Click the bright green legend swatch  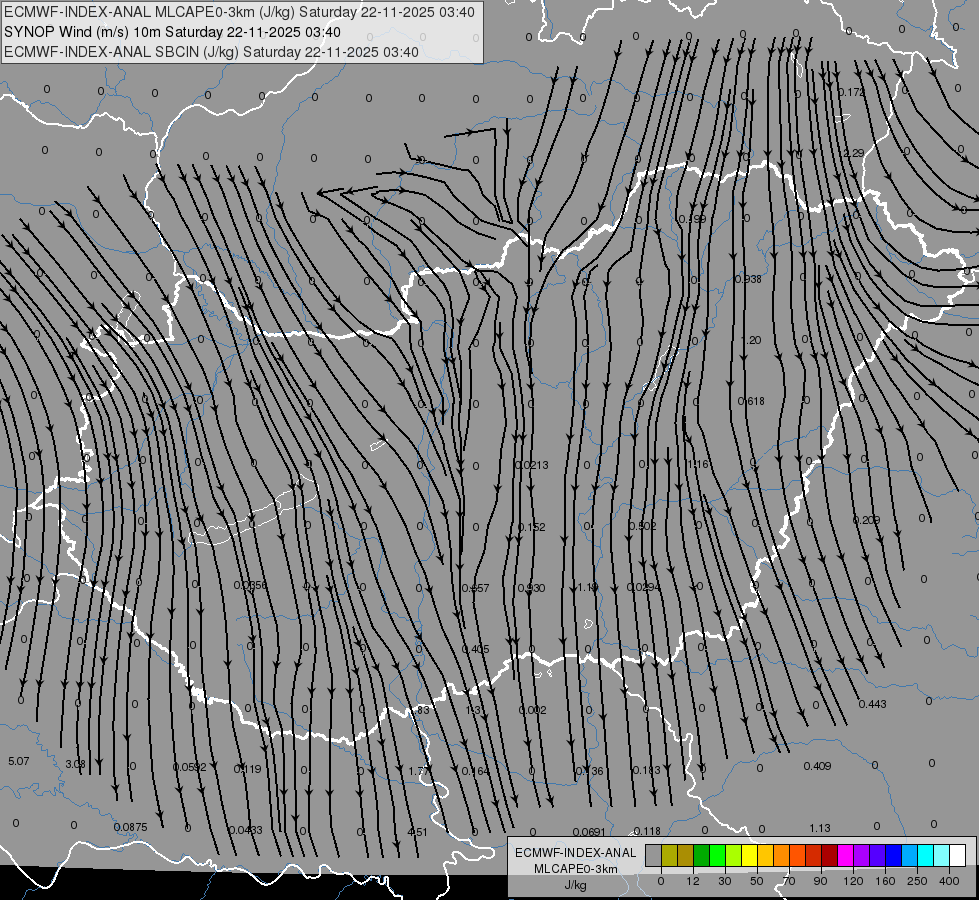coord(718,856)
